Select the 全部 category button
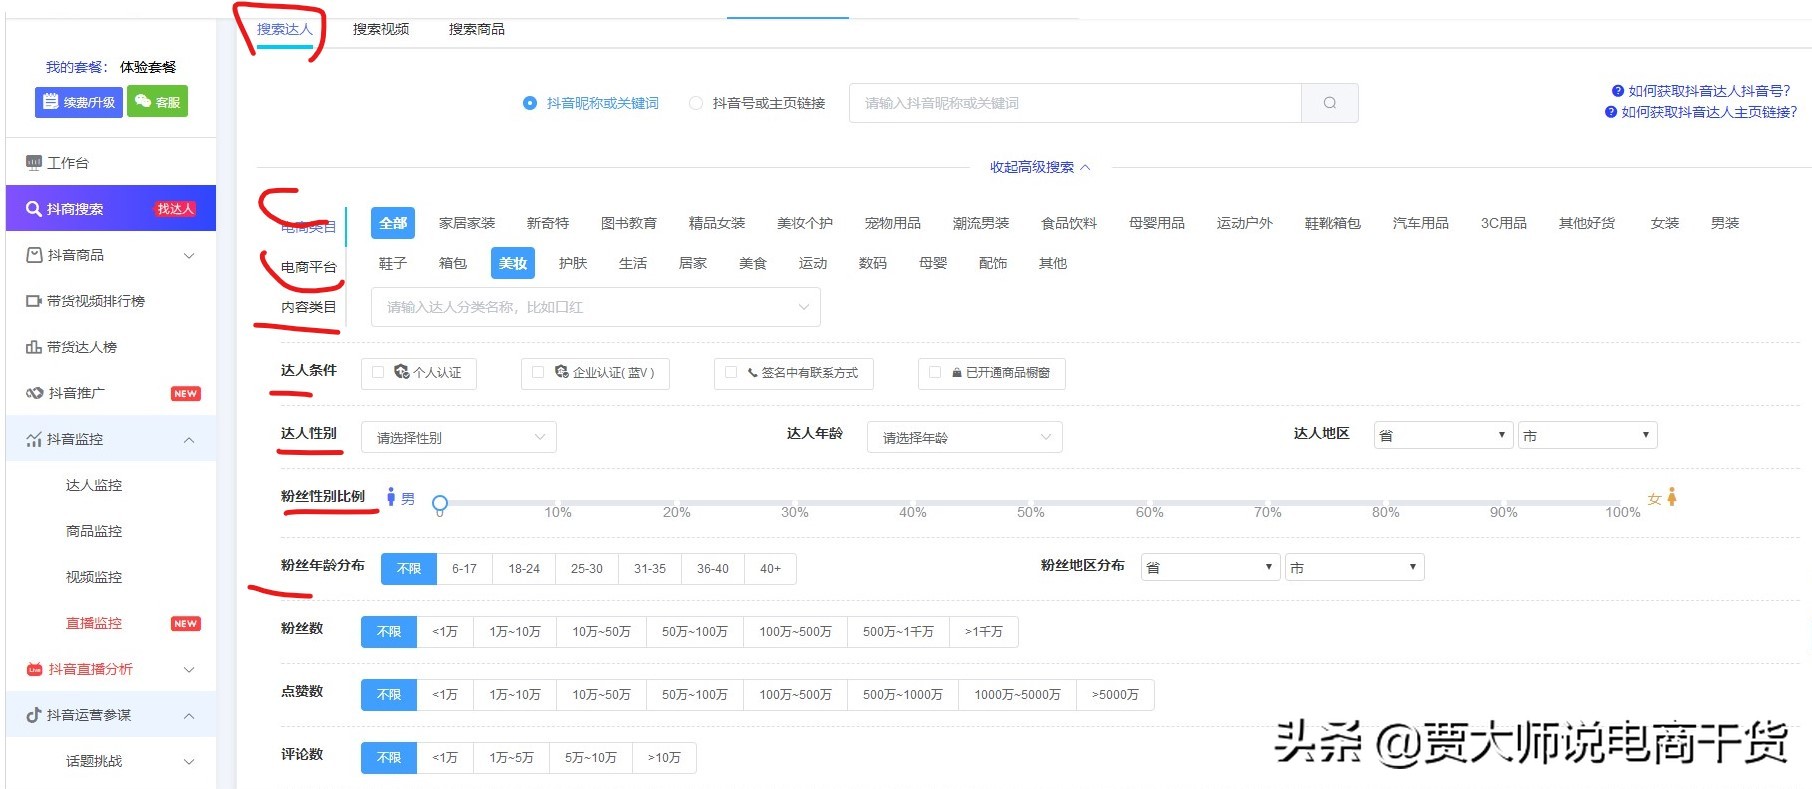This screenshot has width=1812, height=789. tap(393, 223)
